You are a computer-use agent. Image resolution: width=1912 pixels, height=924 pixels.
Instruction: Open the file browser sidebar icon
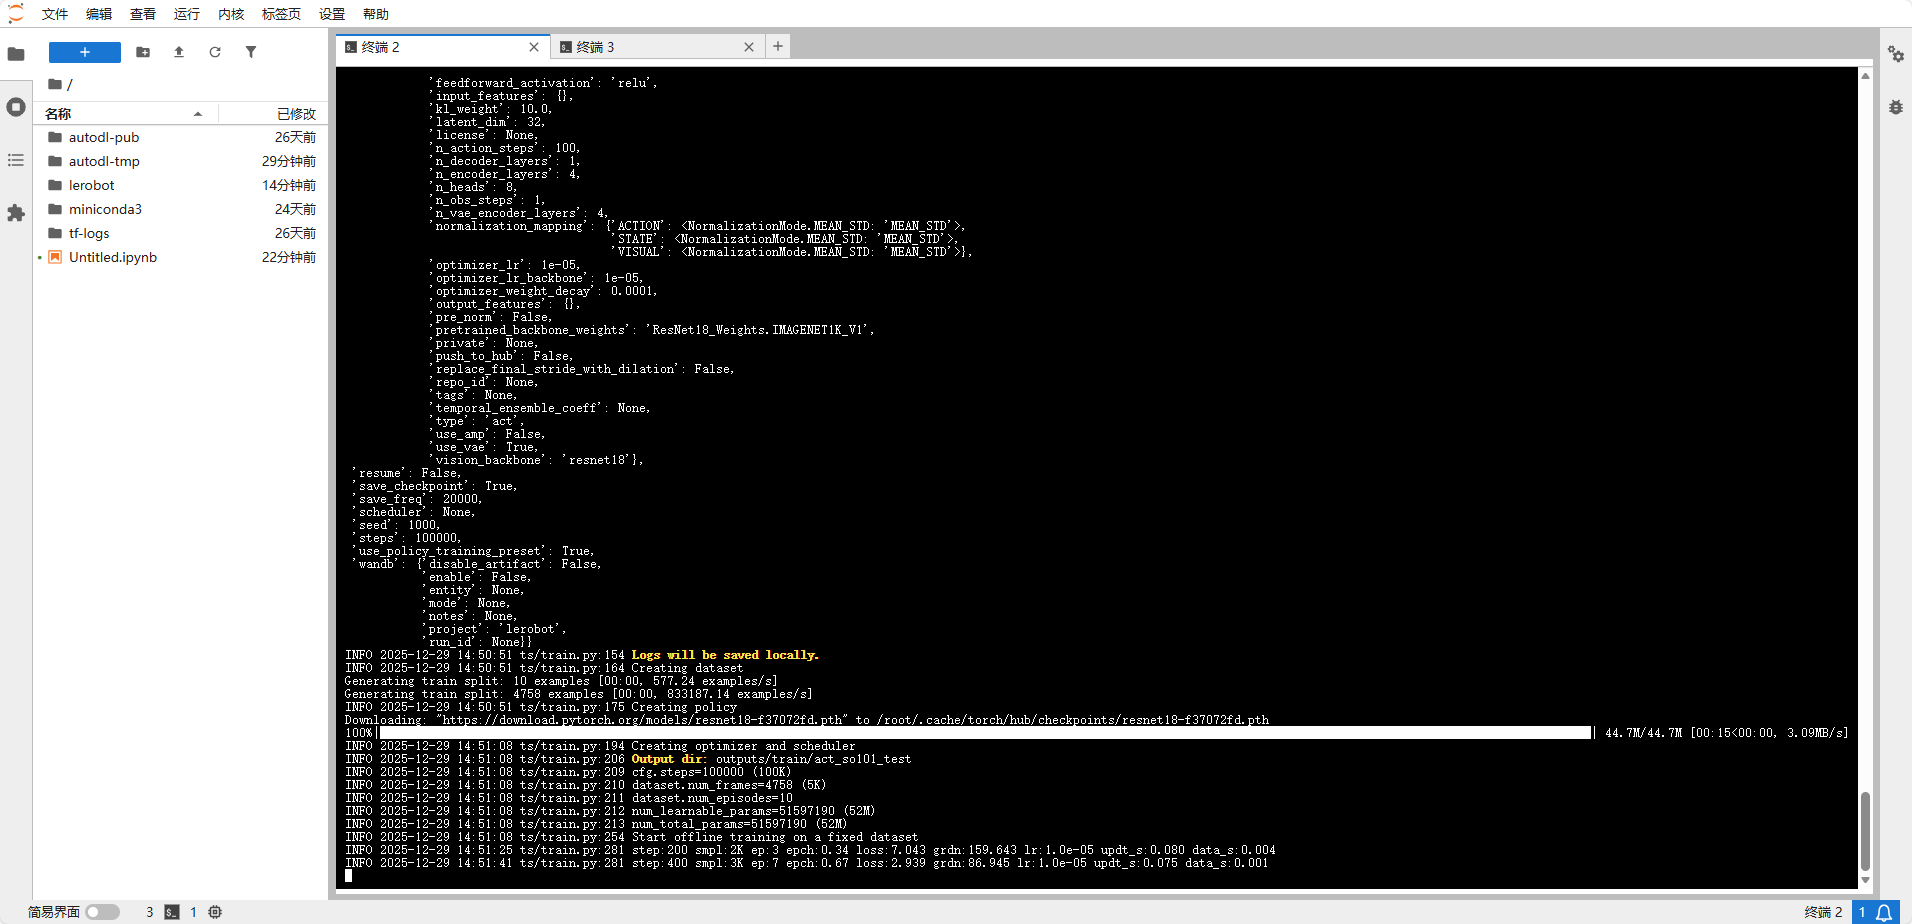[16, 54]
